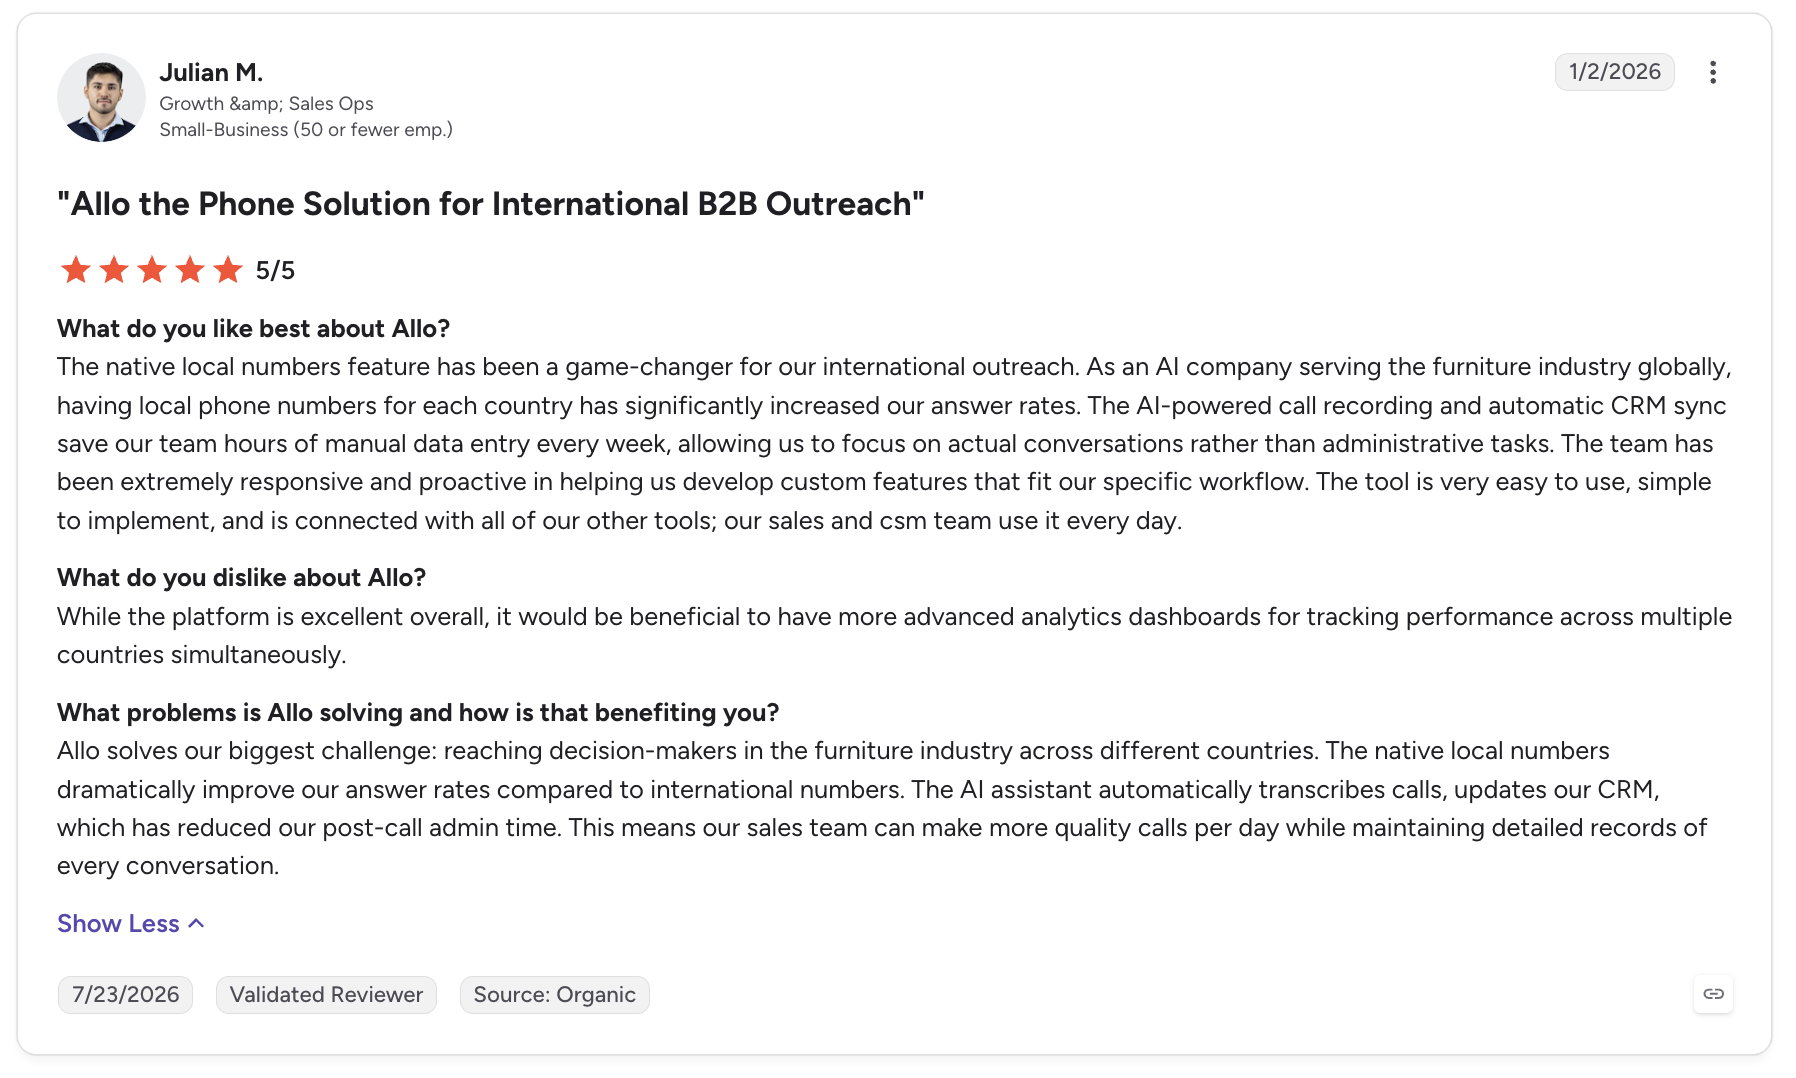Click the first rating star

(x=76, y=270)
